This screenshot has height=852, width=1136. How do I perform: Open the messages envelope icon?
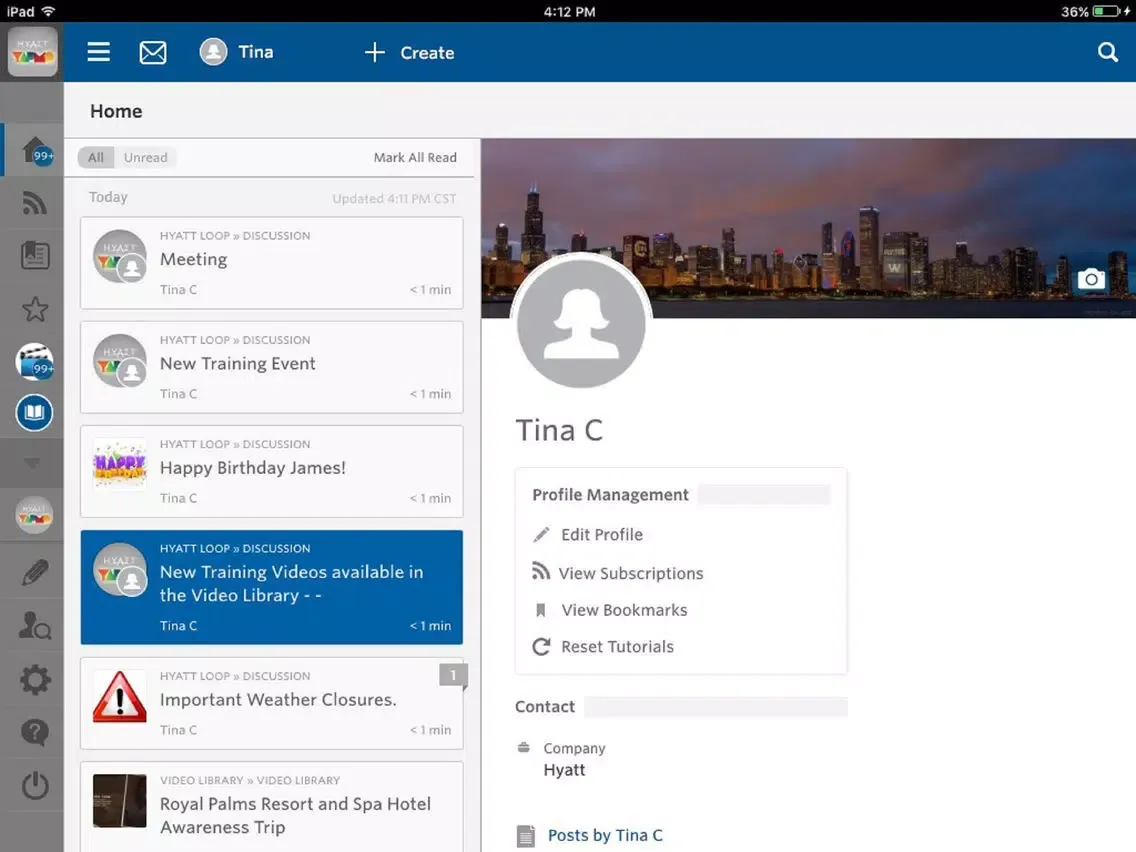[x=153, y=52]
